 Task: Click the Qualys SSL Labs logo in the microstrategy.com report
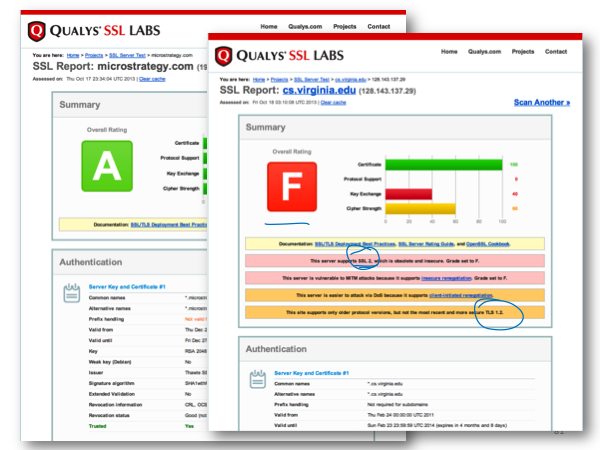[94, 31]
